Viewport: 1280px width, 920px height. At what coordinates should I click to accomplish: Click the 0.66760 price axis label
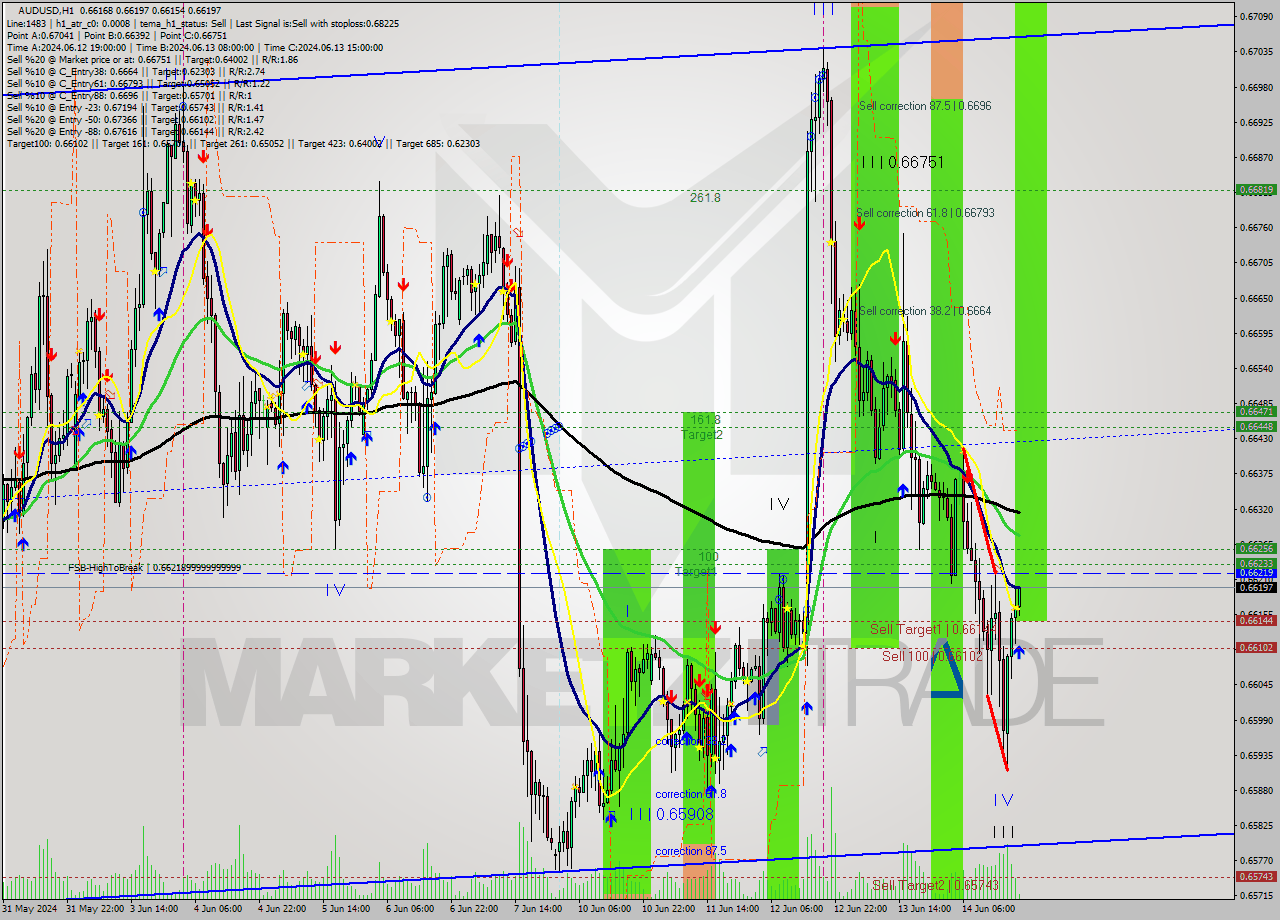tap(1257, 227)
